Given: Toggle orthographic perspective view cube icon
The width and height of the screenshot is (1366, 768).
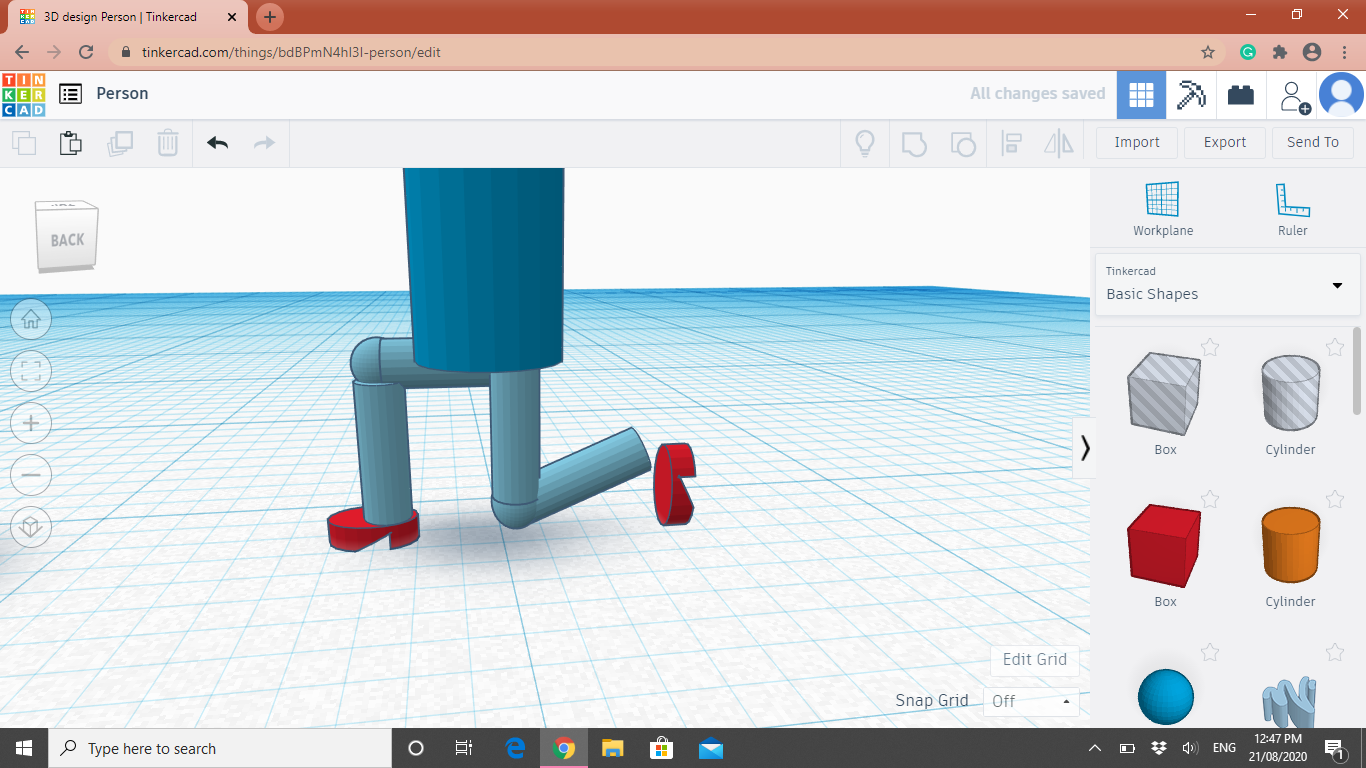Looking at the screenshot, I should click(31, 526).
